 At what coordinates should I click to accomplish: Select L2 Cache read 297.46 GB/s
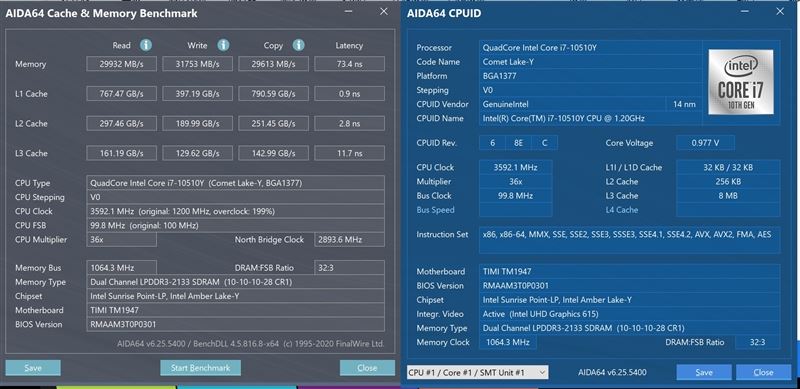pos(121,123)
